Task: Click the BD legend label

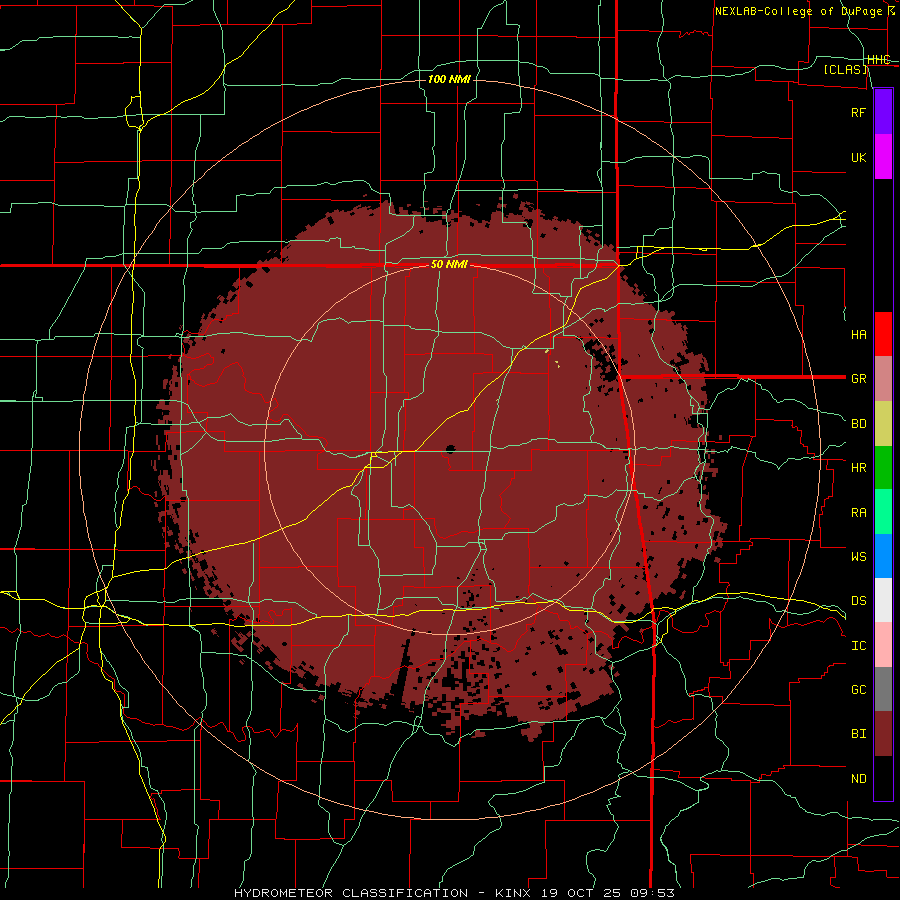Action: point(858,424)
